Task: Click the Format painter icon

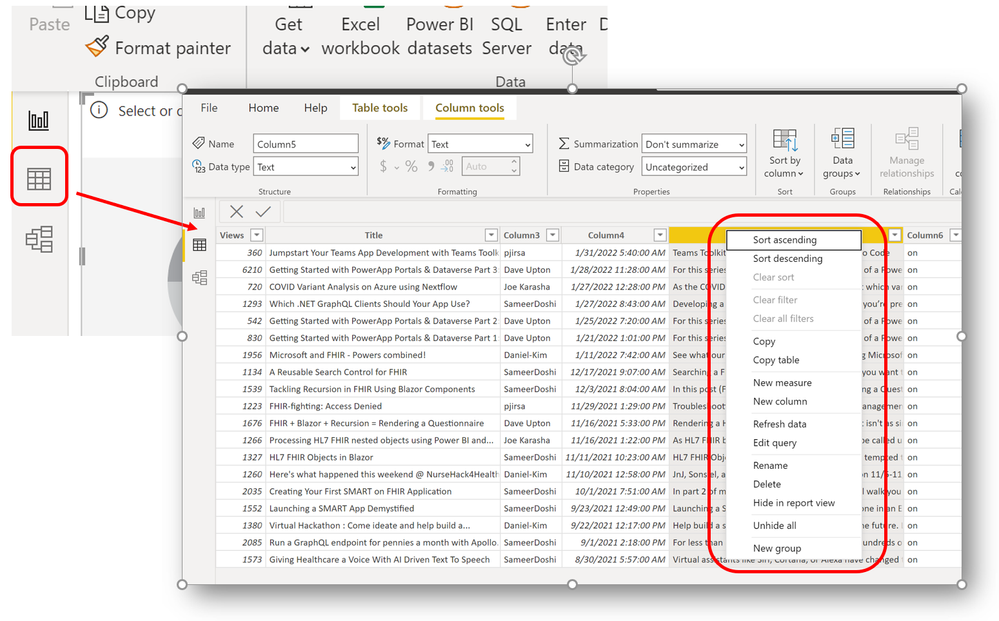Action: (x=97, y=46)
